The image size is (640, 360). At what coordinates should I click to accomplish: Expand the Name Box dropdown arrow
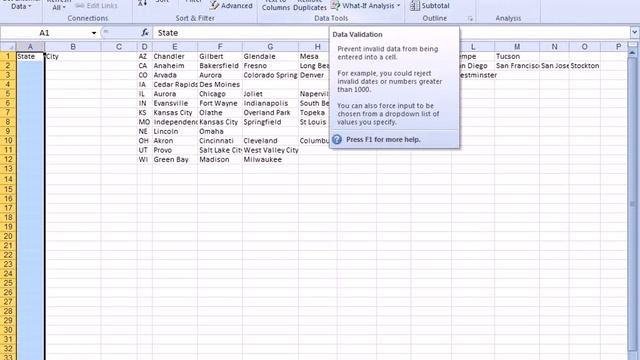pyautogui.click(x=93, y=33)
